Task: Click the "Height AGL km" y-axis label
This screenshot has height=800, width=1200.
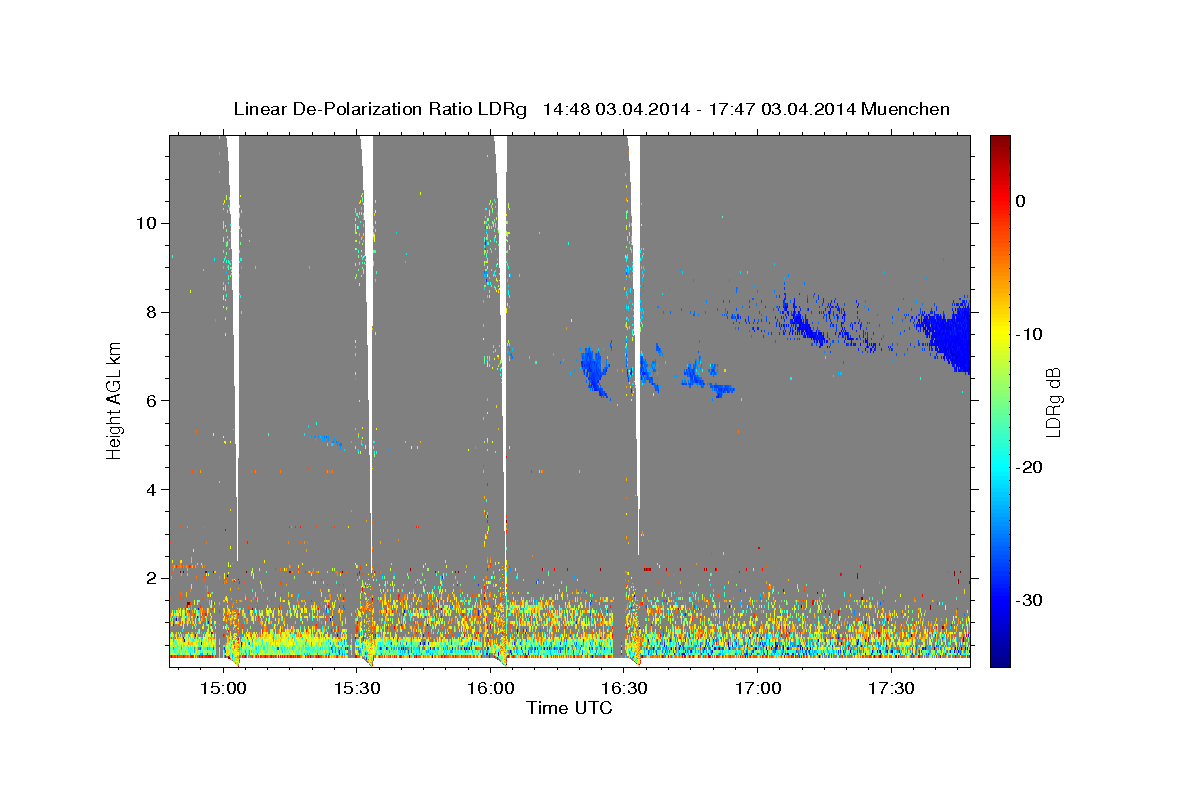Action: point(115,400)
